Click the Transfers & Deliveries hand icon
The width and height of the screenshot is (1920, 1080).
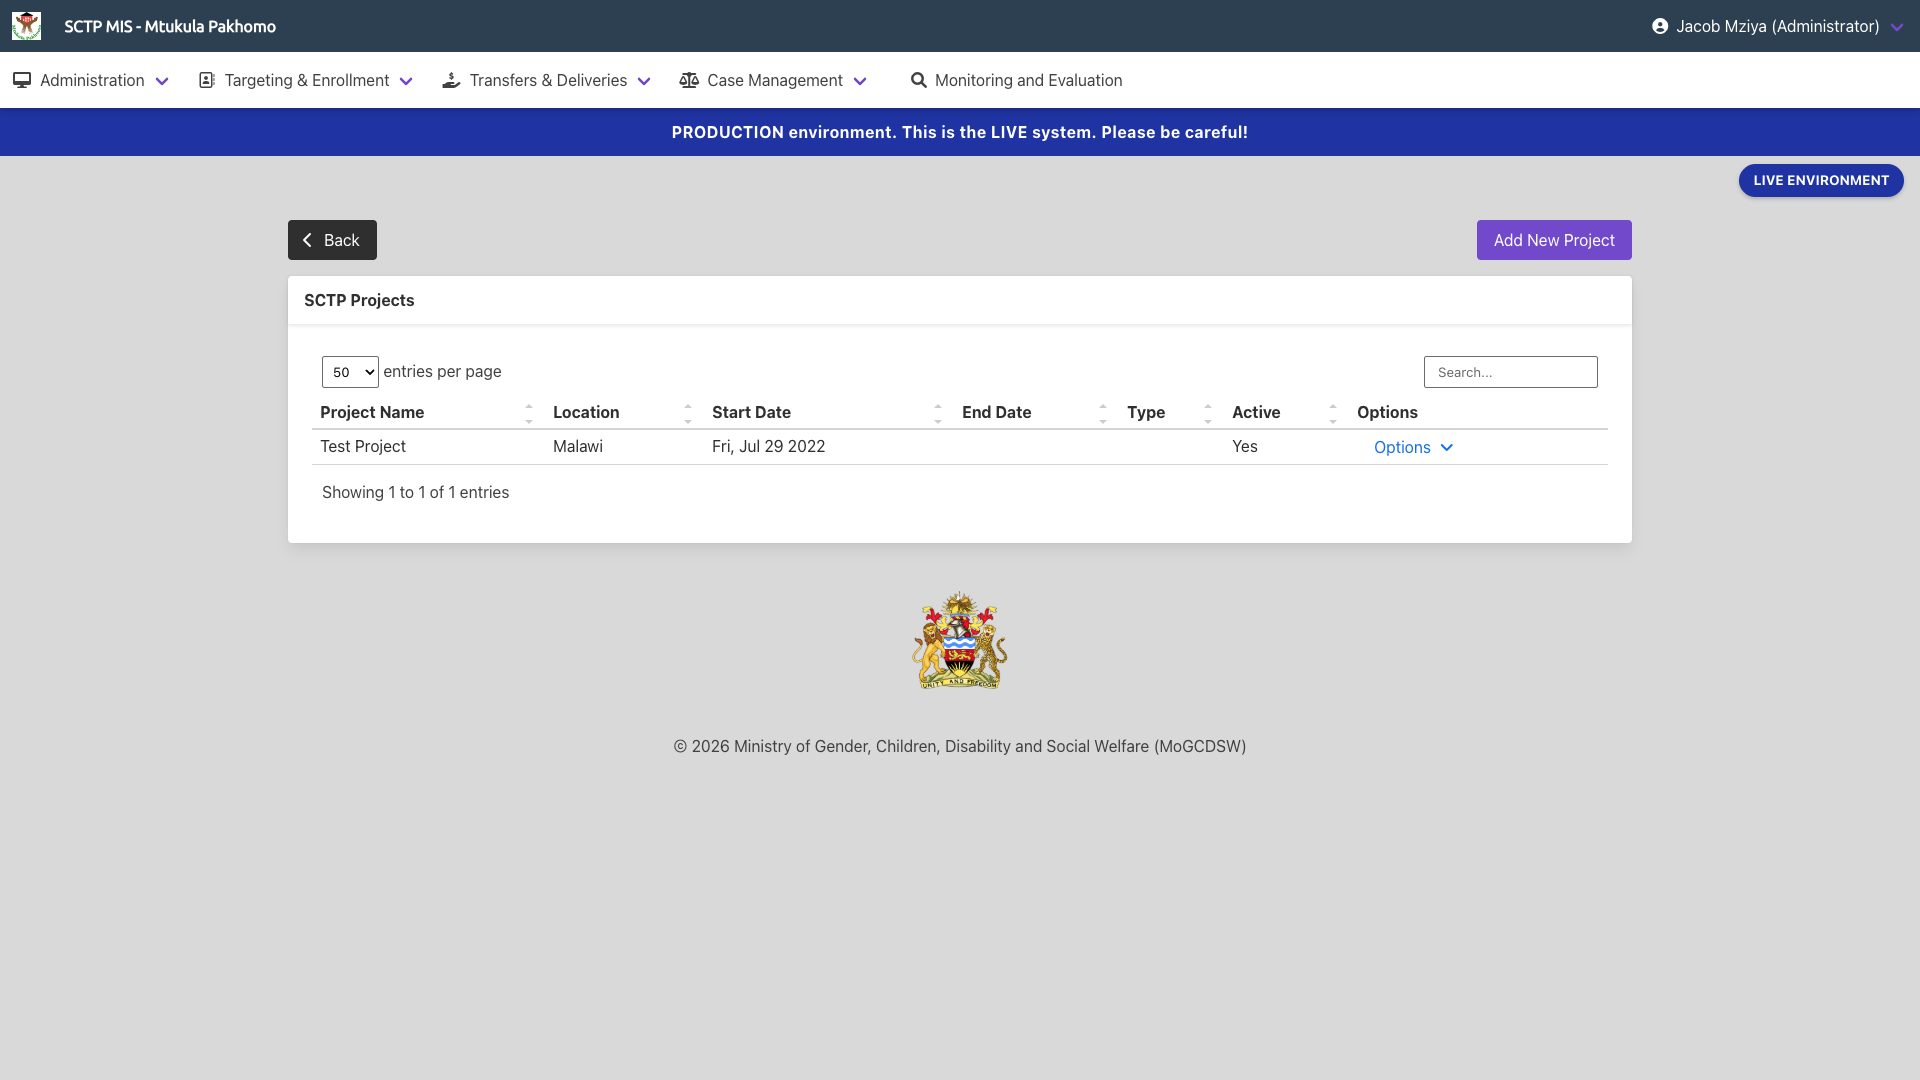451,80
